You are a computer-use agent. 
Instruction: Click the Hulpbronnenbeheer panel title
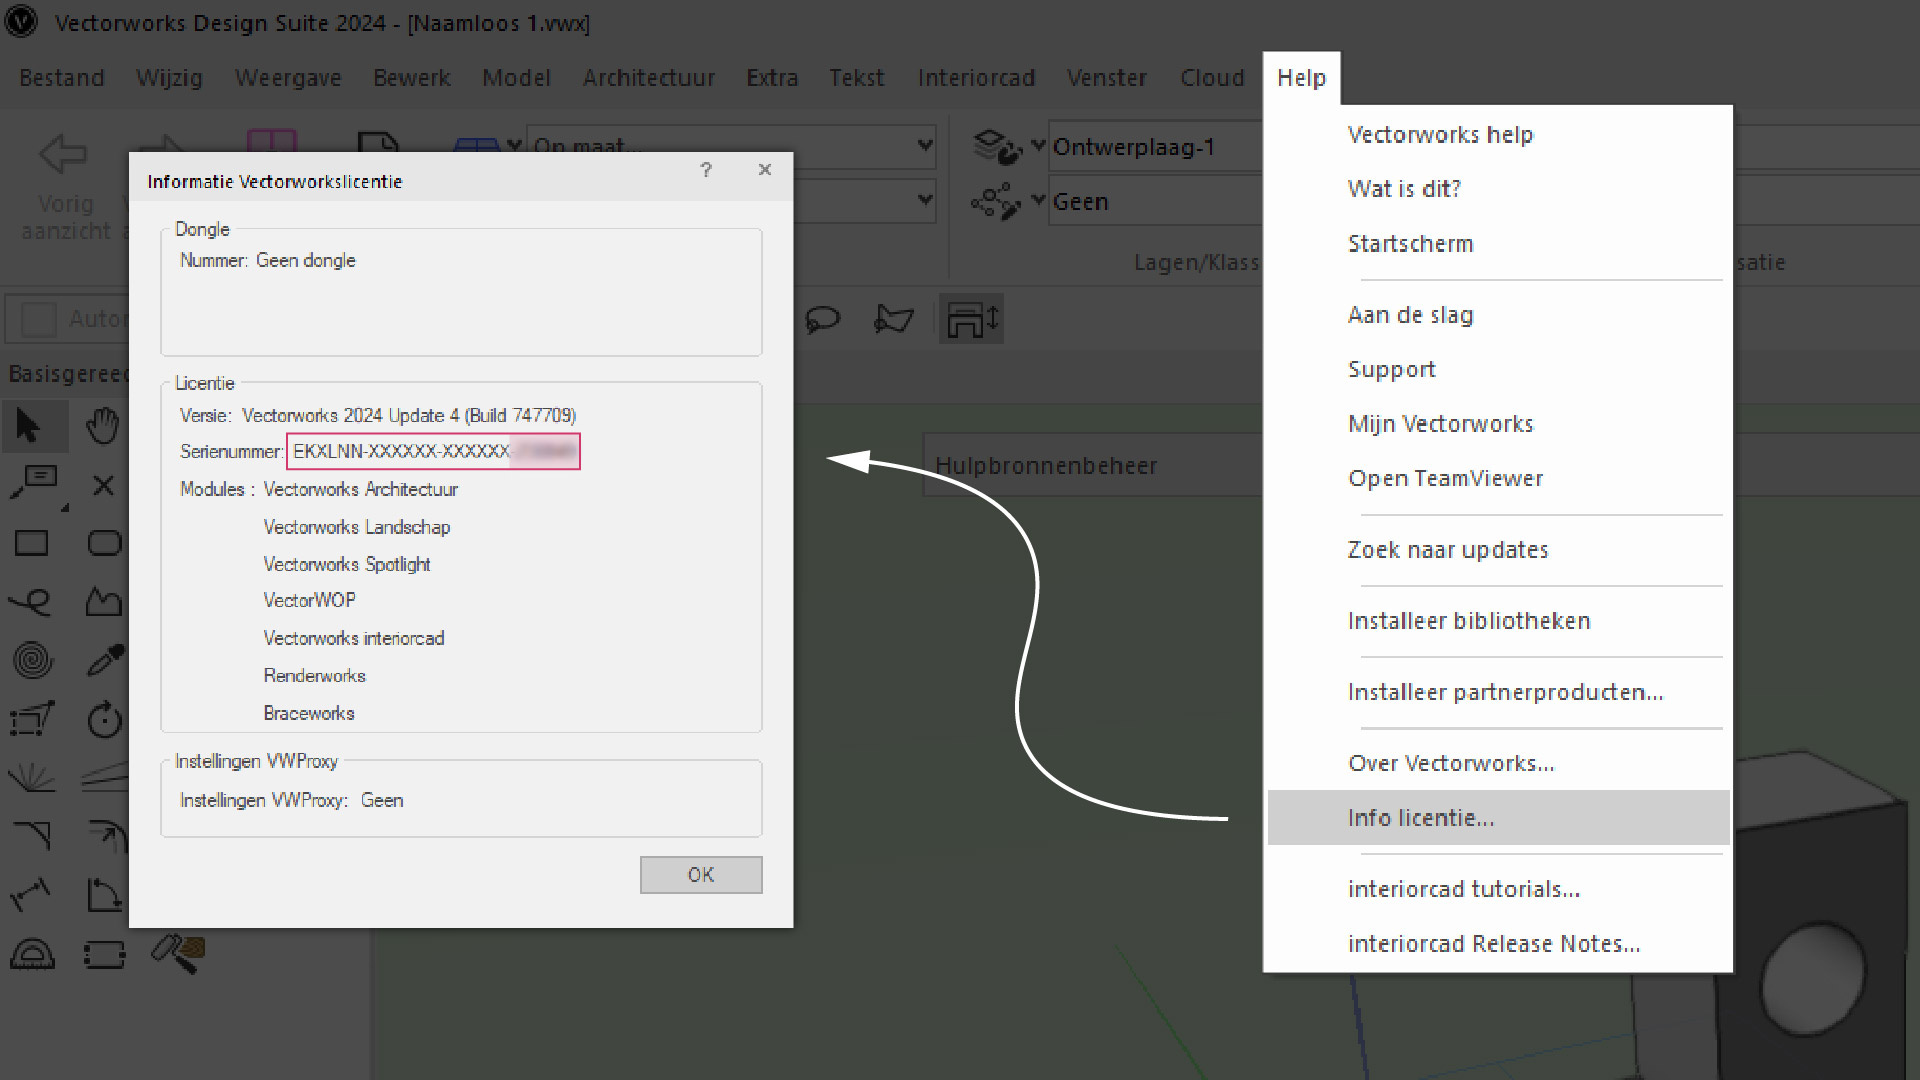1046,466
